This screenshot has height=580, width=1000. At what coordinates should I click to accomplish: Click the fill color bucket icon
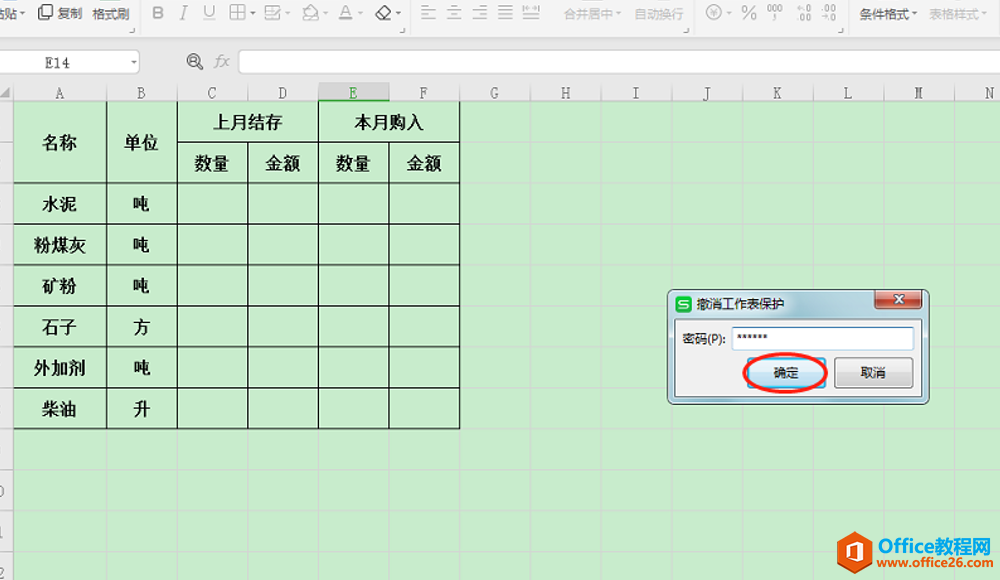coord(311,13)
